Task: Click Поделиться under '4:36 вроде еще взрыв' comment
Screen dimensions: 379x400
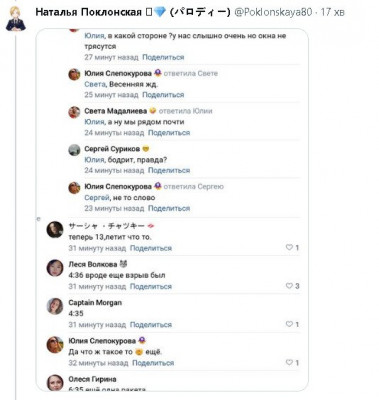Action: click(151, 286)
